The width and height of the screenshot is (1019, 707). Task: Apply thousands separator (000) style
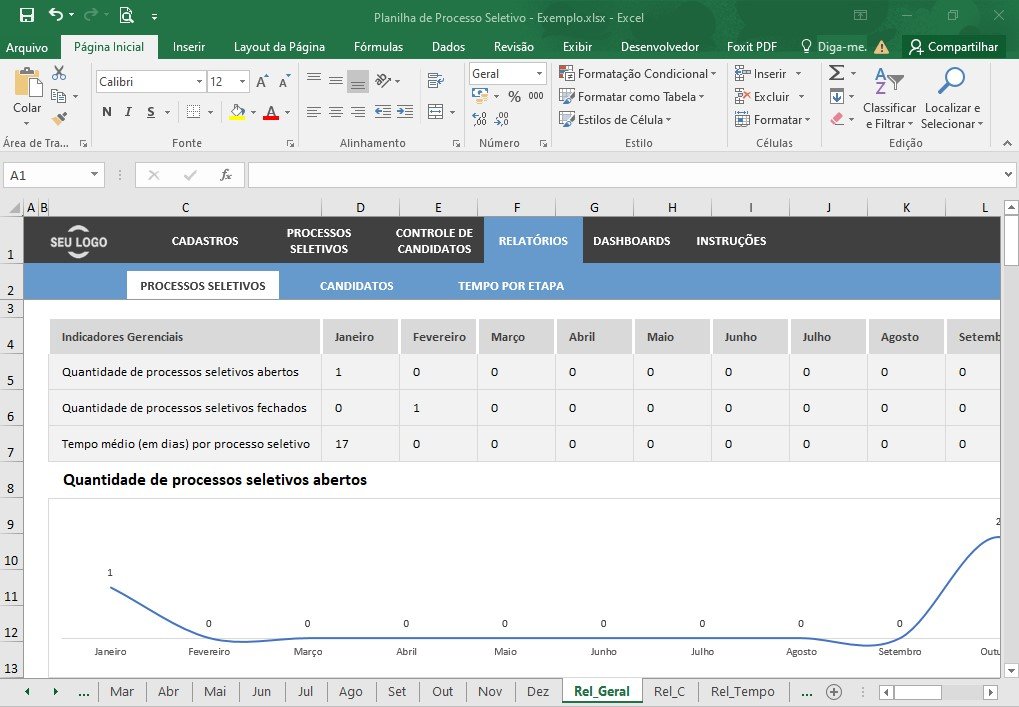pos(536,96)
